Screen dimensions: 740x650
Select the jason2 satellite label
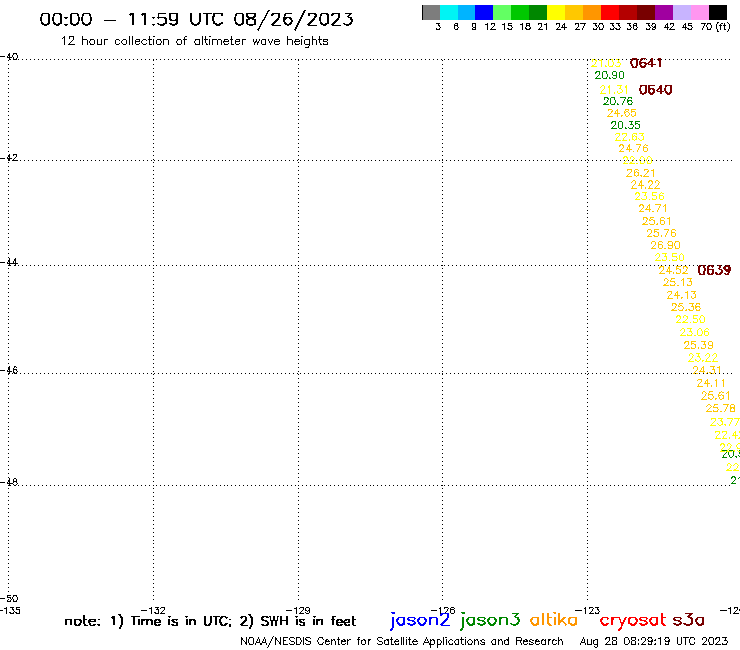(x=420, y=620)
